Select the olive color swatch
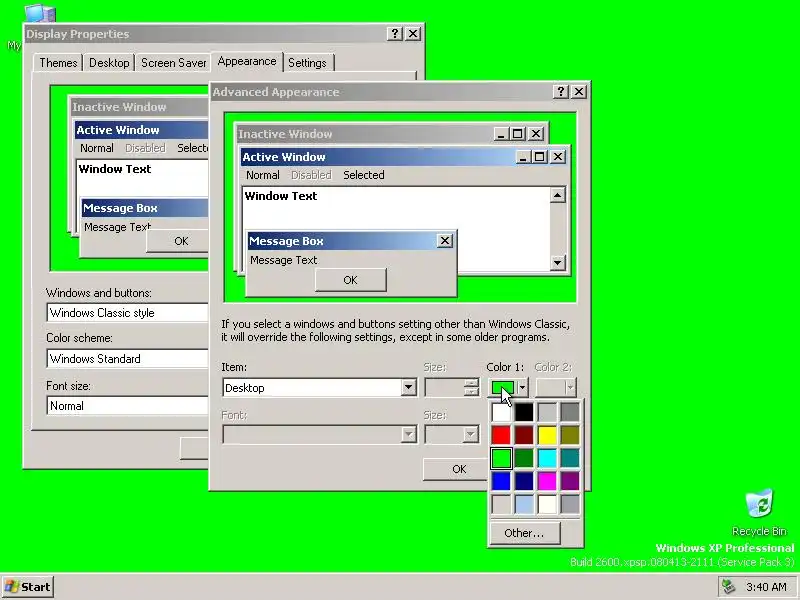Viewport: 800px width, 600px height. (x=570, y=435)
